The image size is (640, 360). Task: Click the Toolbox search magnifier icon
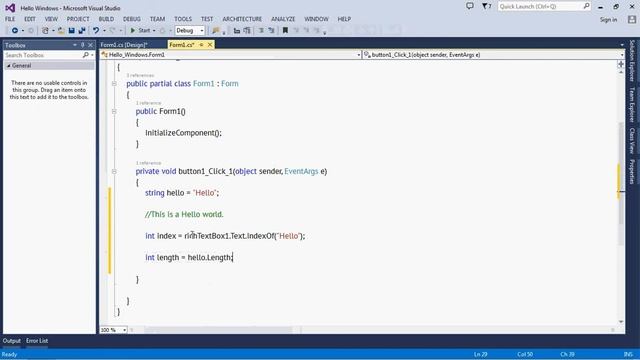coord(85,55)
